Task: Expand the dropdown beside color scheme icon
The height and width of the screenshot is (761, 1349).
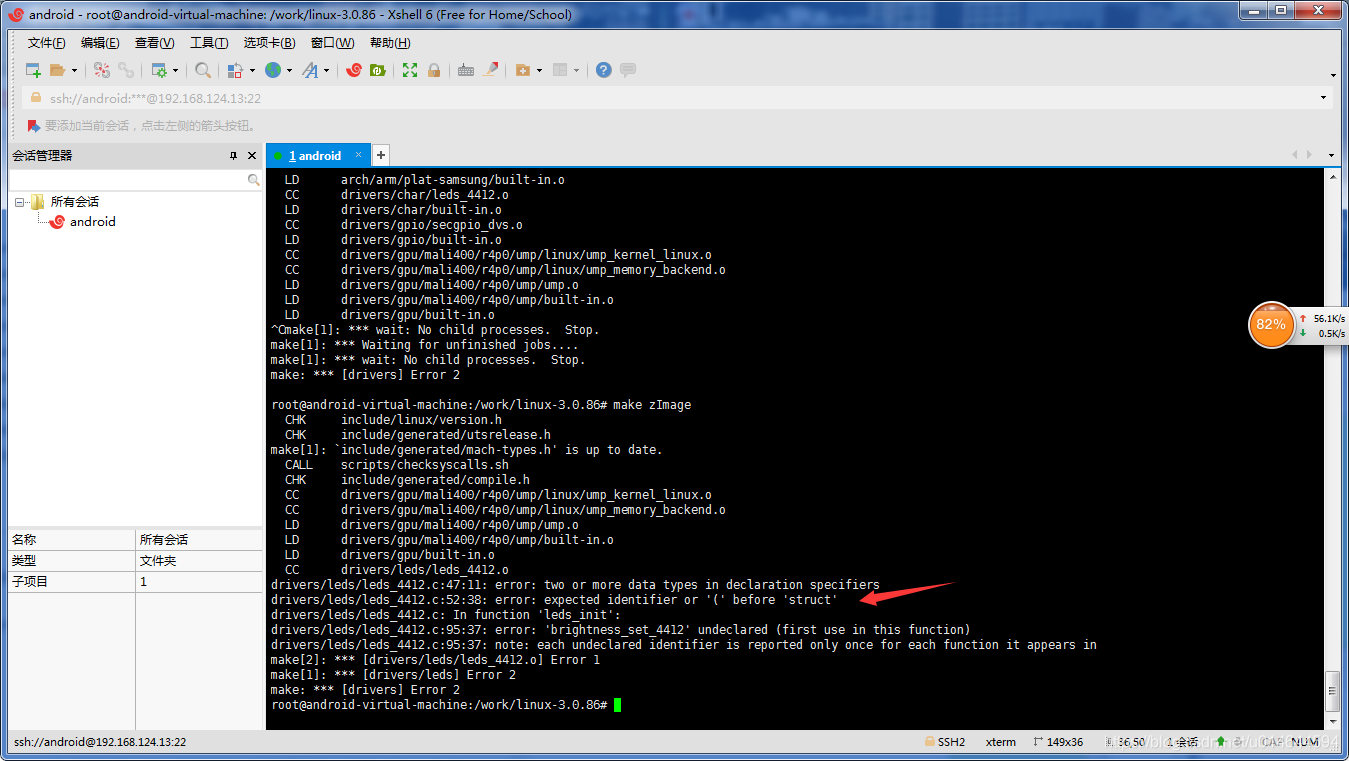Action: [x=252, y=70]
